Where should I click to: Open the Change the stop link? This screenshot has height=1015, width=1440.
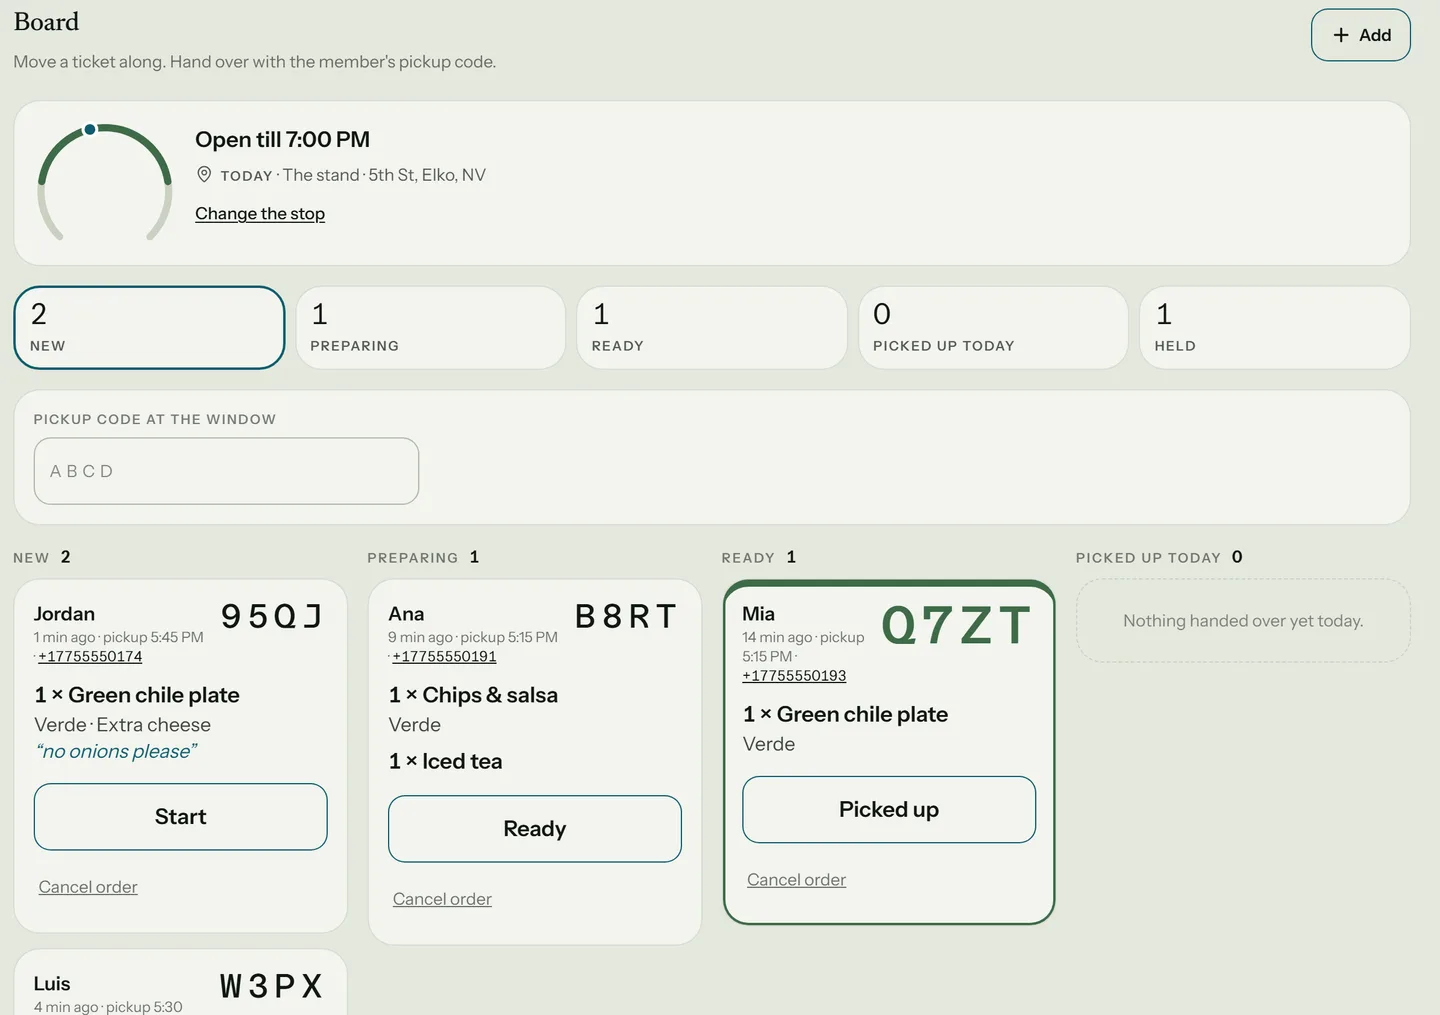coord(260,214)
